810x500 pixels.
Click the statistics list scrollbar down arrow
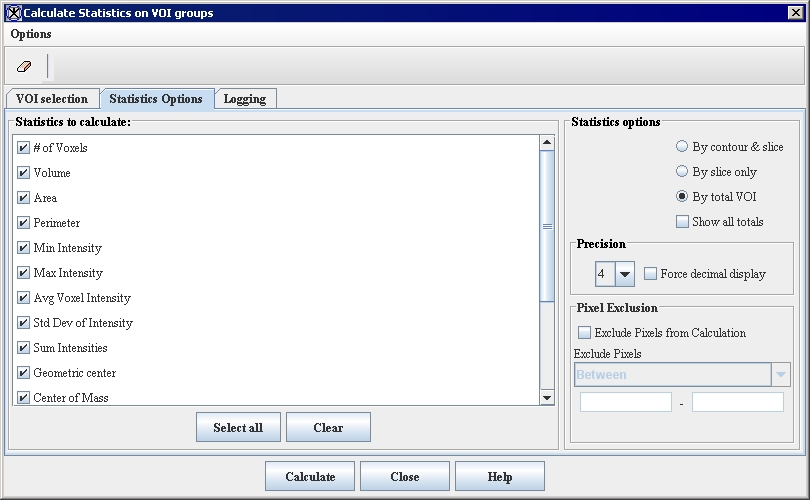click(x=547, y=398)
